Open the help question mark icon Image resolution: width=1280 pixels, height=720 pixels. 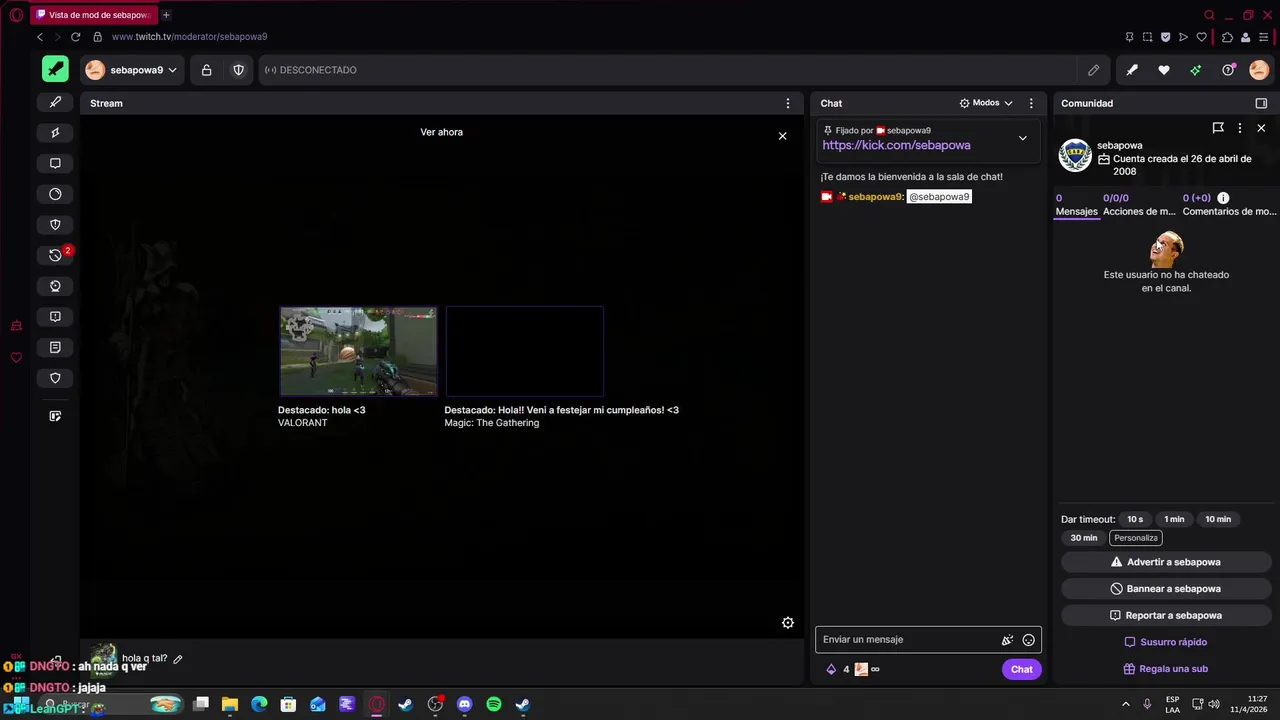[1228, 70]
